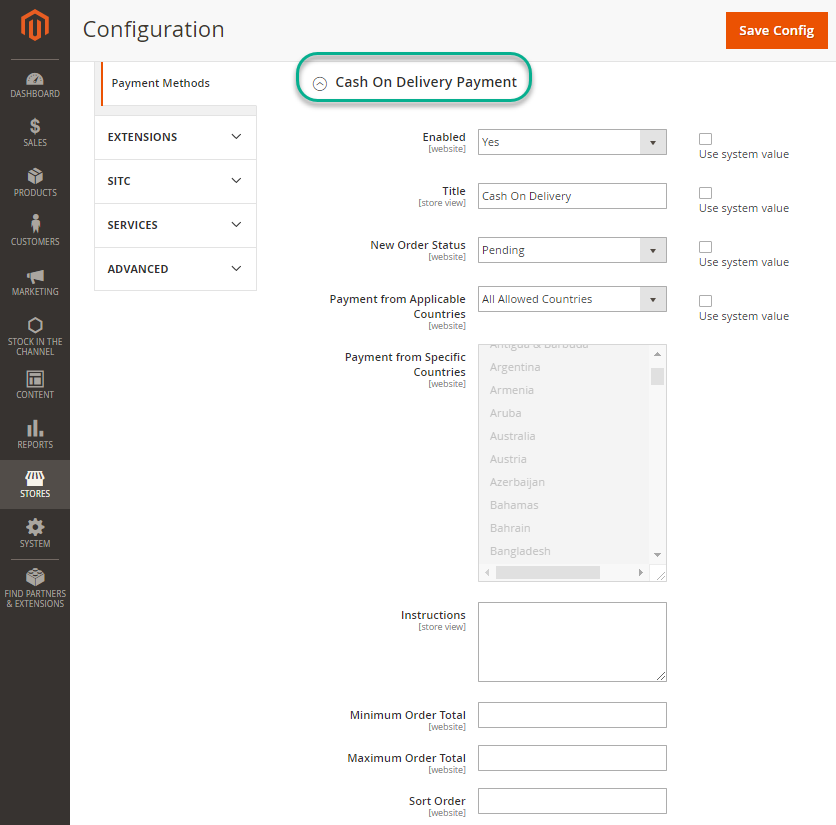Image resolution: width=836 pixels, height=825 pixels.
Task: Expand the EXTENSIONS section
Action: pos(175,137)
